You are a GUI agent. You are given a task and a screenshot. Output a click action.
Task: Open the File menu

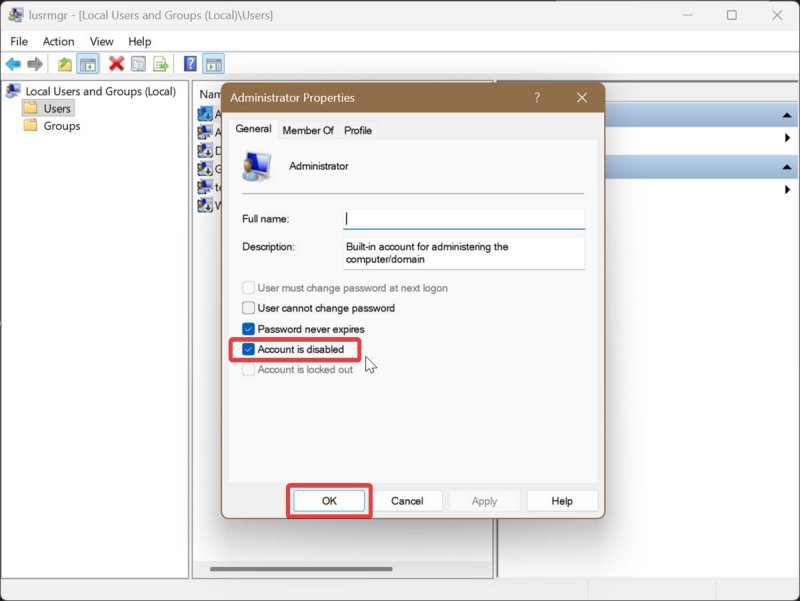[x=19, y=41]
